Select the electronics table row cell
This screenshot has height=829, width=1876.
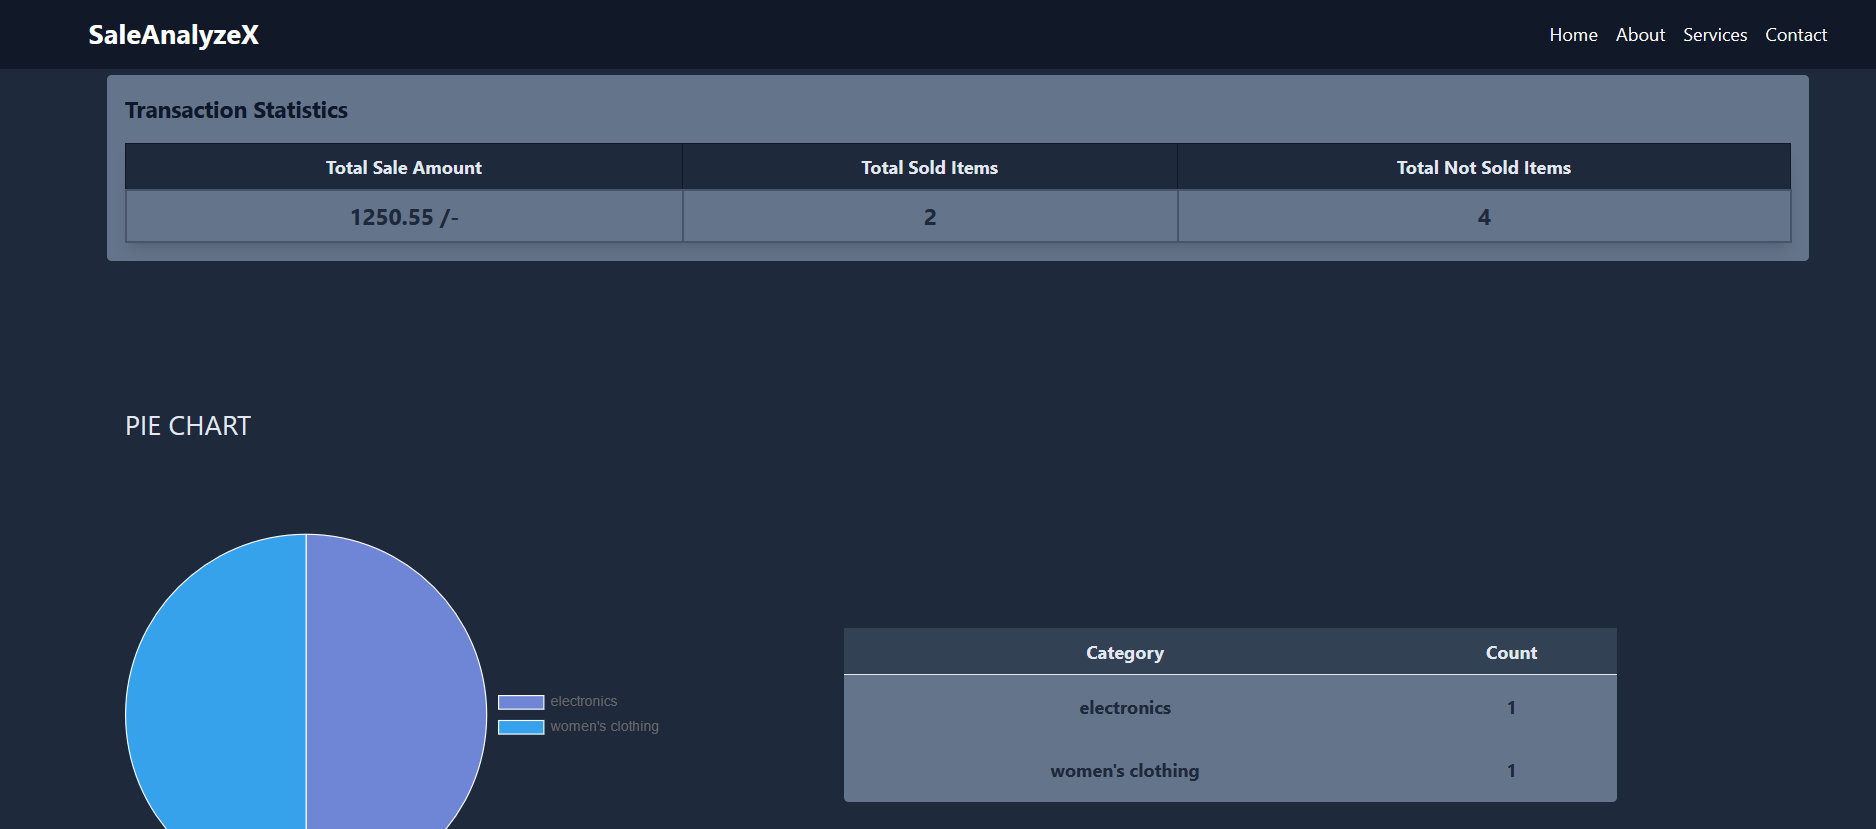(x=1125, y=707)
